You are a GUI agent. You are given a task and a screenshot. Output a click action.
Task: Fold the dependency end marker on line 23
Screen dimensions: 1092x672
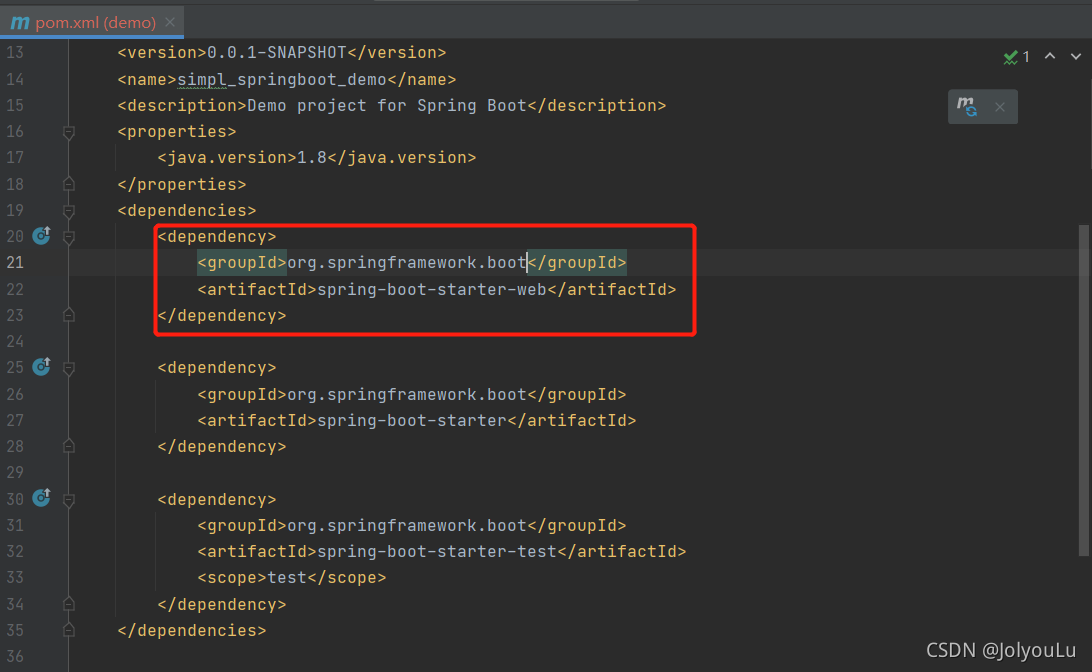[x=69, y=315]
